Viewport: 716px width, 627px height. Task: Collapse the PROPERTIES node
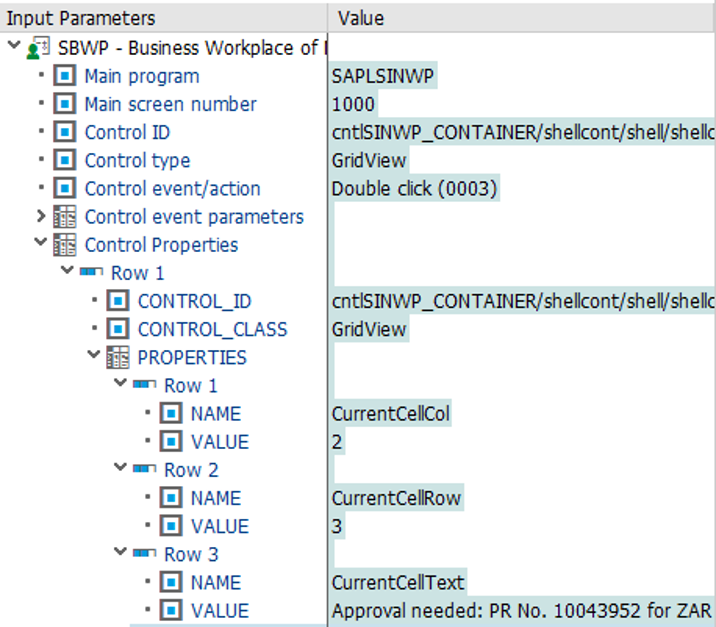point(94,356)
